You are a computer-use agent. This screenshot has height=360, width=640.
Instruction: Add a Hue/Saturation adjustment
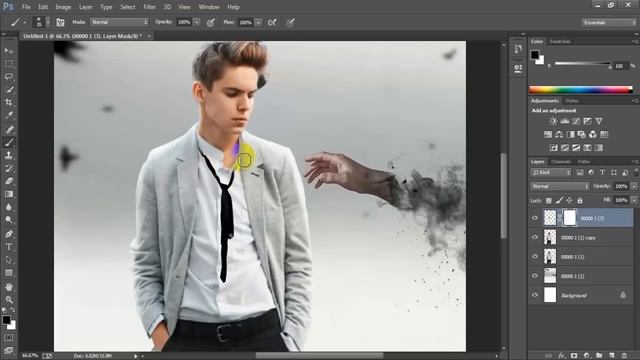pyautogui.click(x=548, y=134)
